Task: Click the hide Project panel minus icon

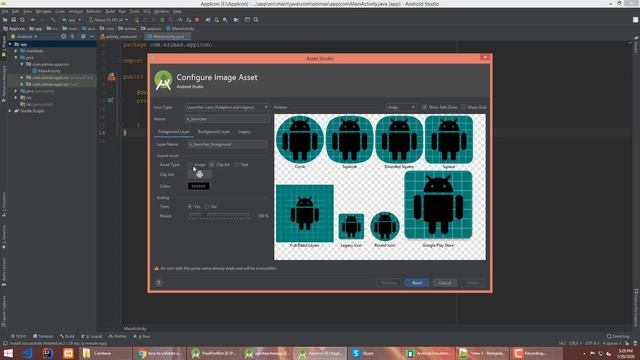Action: point(92,36)
